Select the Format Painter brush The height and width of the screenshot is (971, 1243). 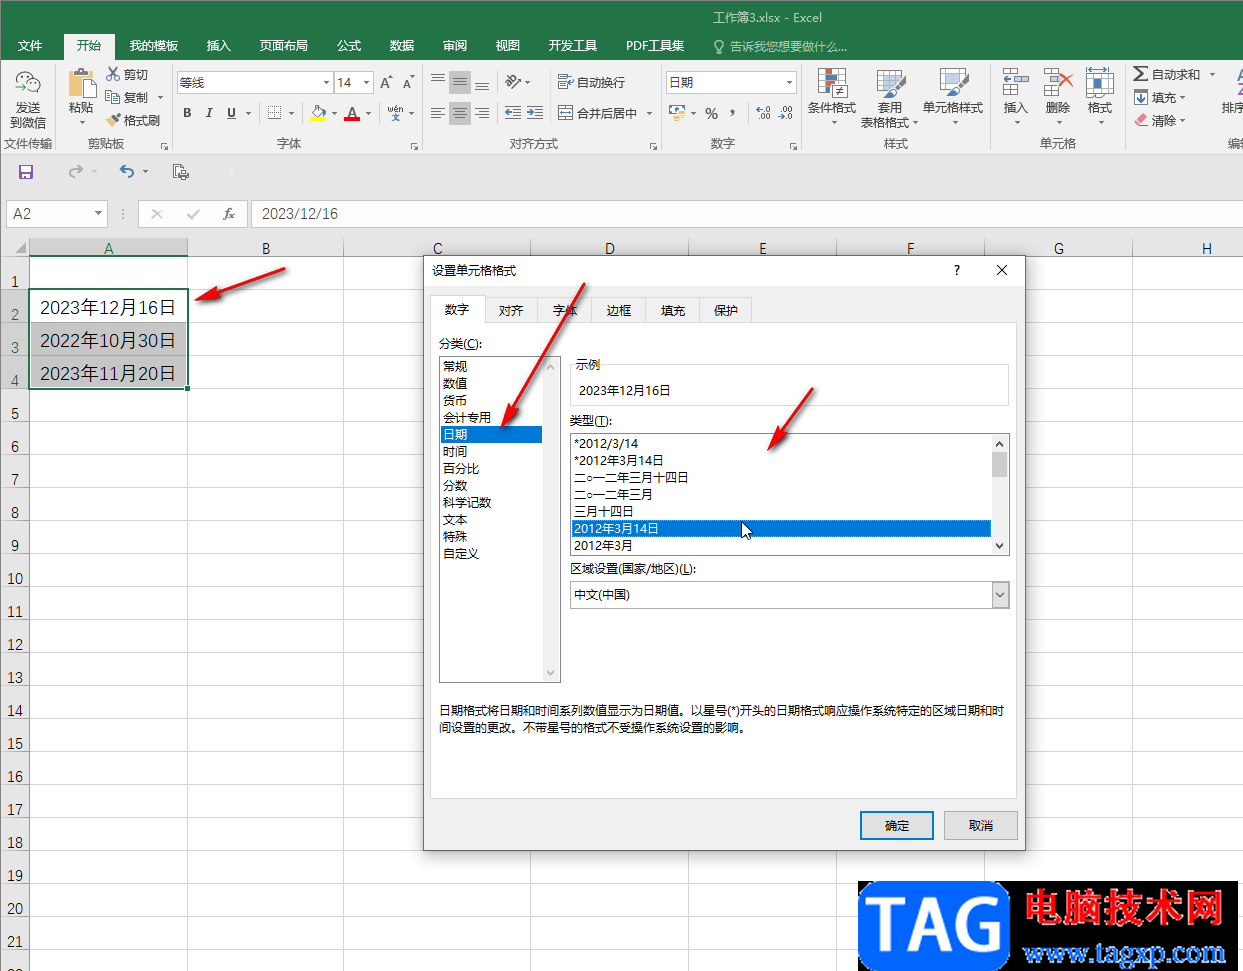113,120
